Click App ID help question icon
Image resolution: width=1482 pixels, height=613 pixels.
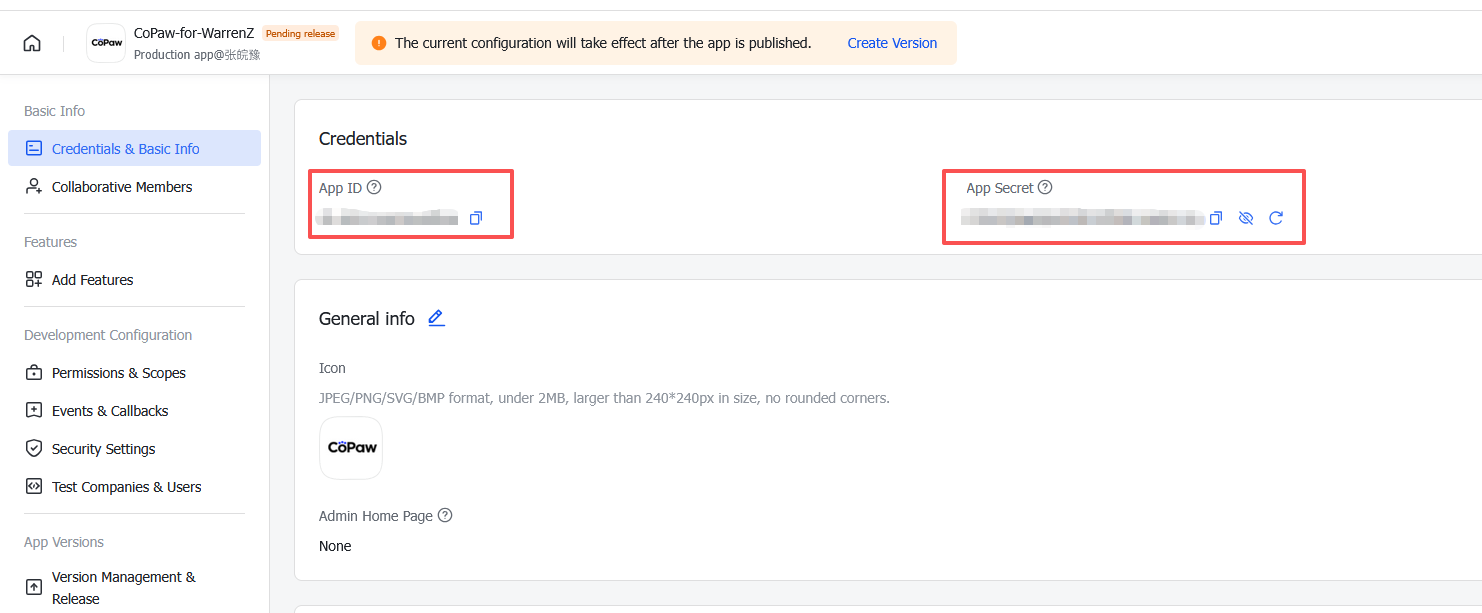[x=374, y=187]
